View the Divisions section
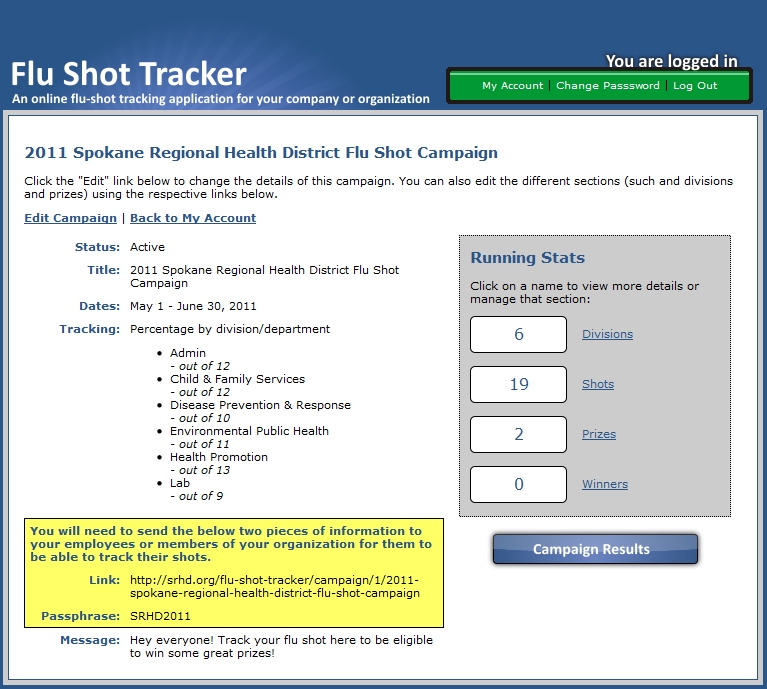The image size is (767, 689). click(x=607, y=334)
